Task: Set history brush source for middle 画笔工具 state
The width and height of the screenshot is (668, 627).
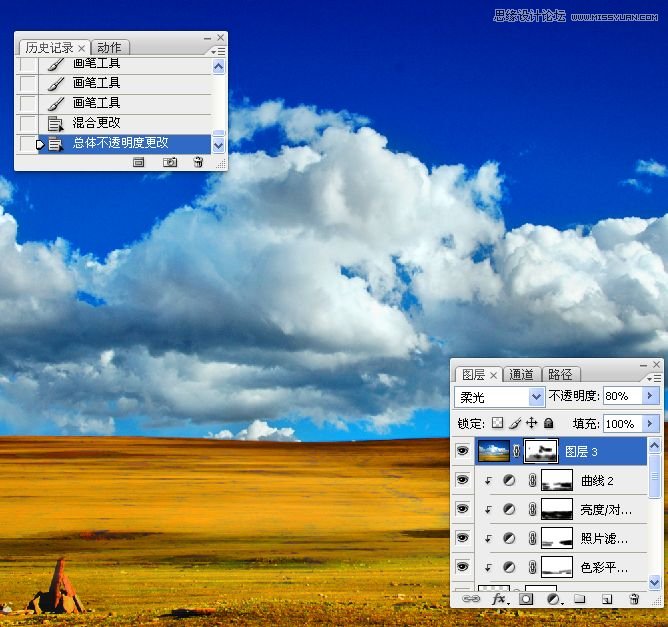Action: (x=28, y=83)
